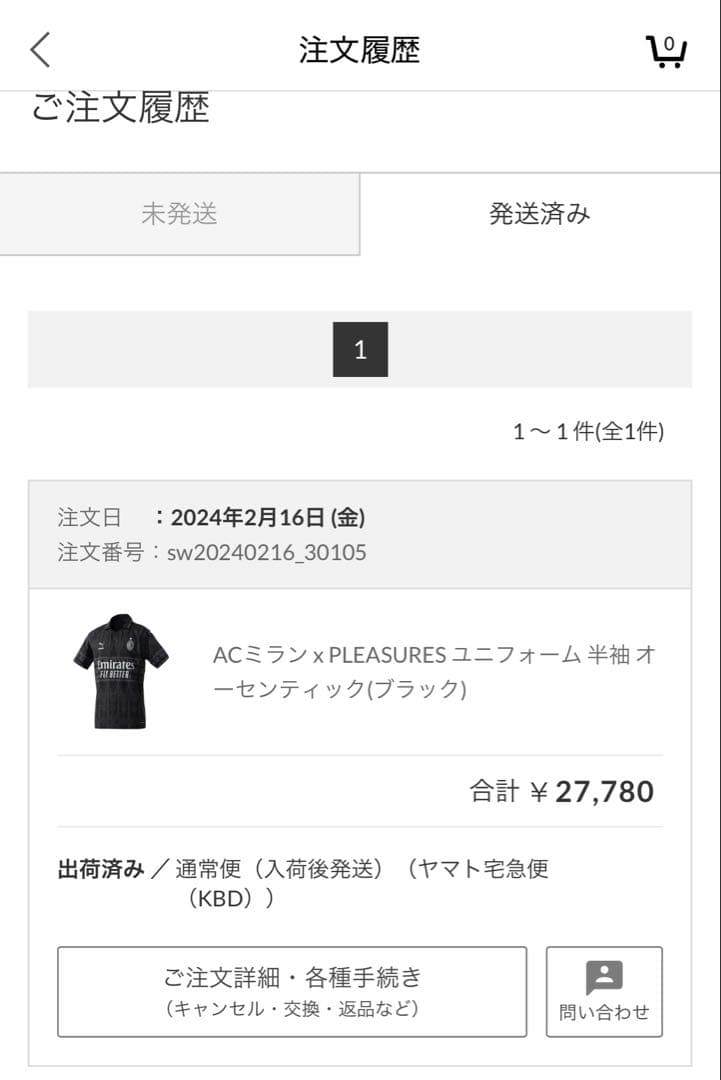The height and width of the screenshot is (1080, 721).
Task: Switch to the 未発送 tab
Action: coord(180,212)
